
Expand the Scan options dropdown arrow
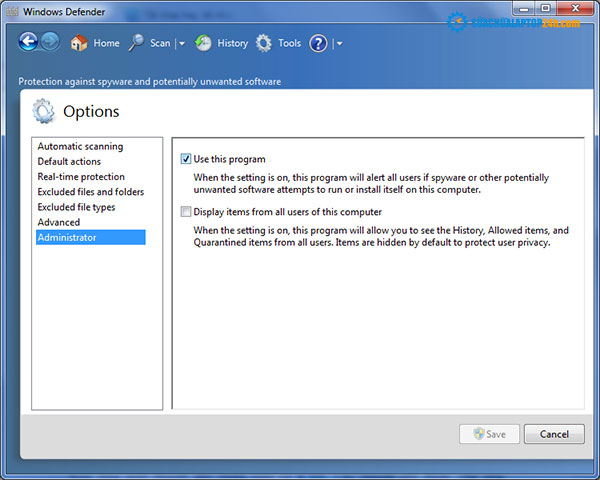click(x=182, y=44)
